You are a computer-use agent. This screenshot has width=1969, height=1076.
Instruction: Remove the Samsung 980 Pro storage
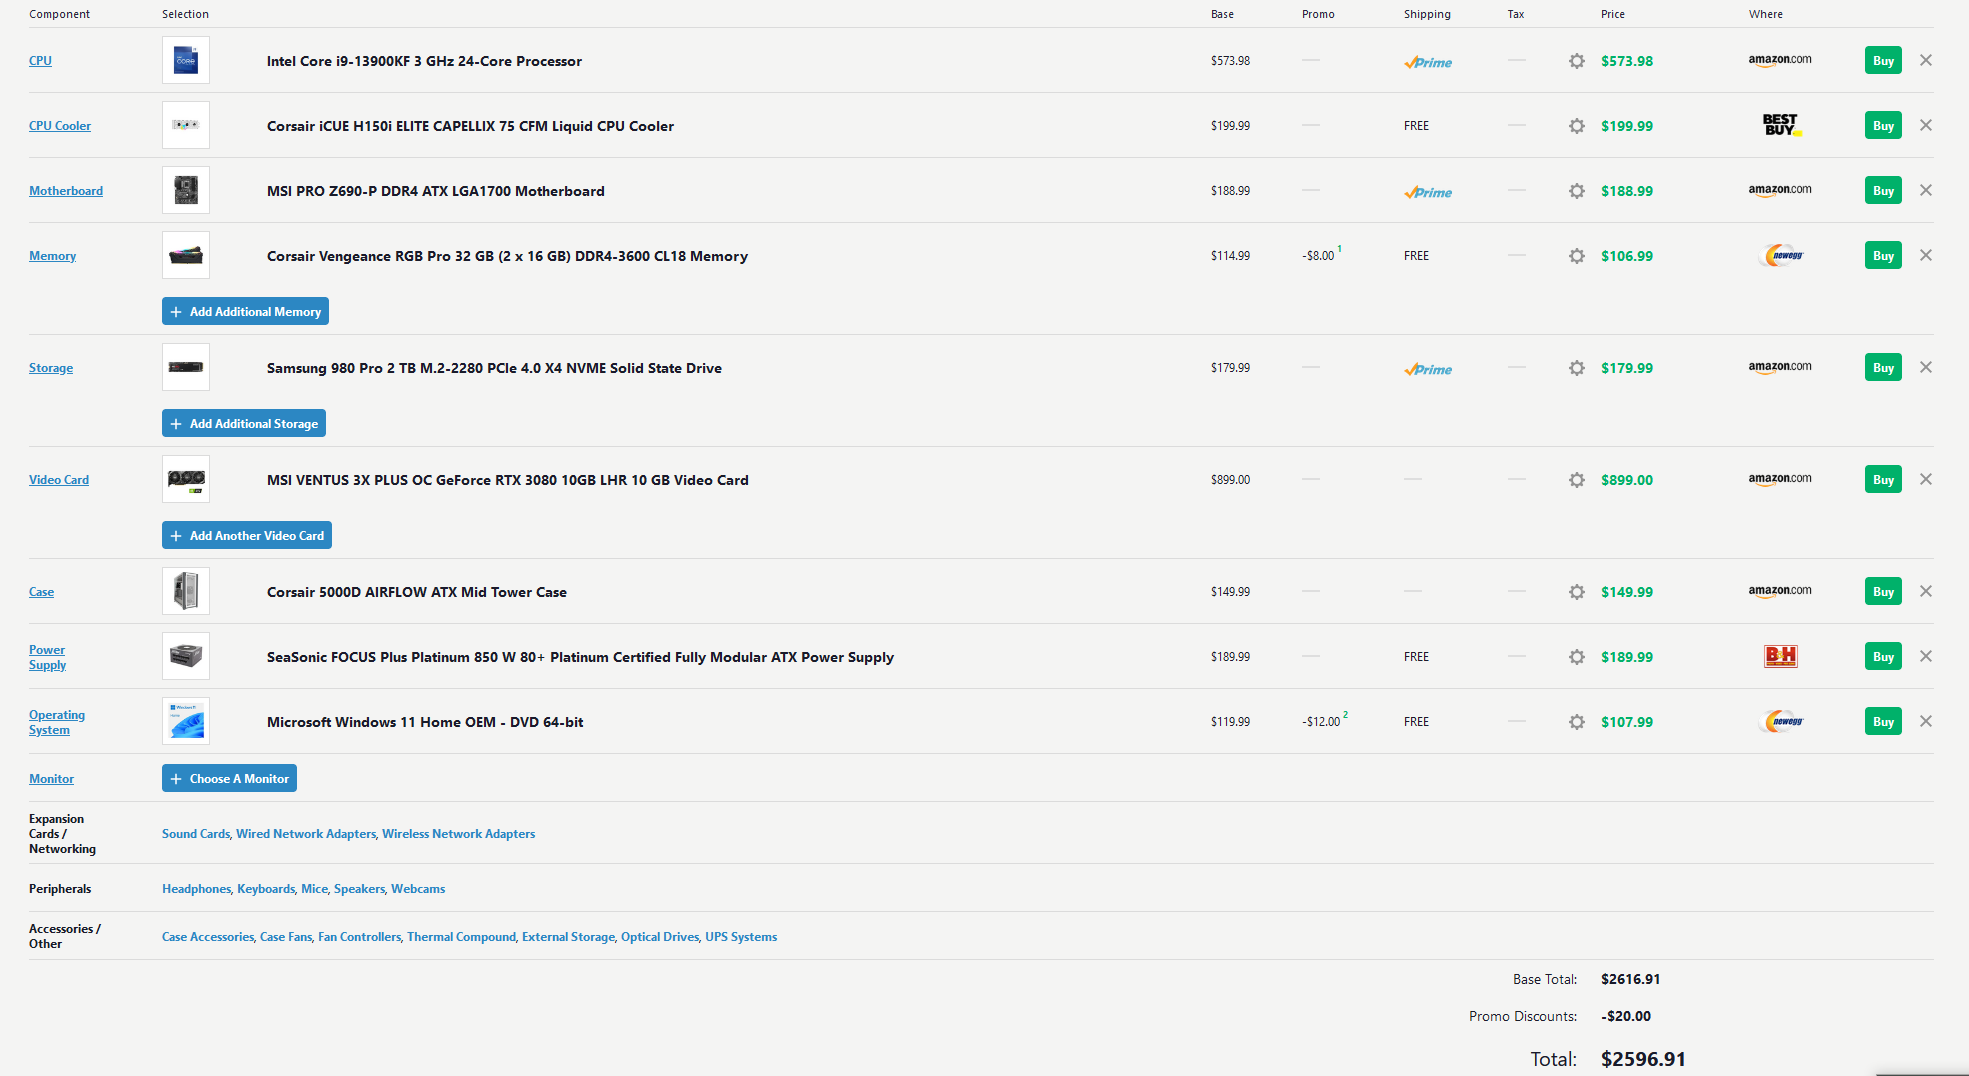tap(1926, 367)
